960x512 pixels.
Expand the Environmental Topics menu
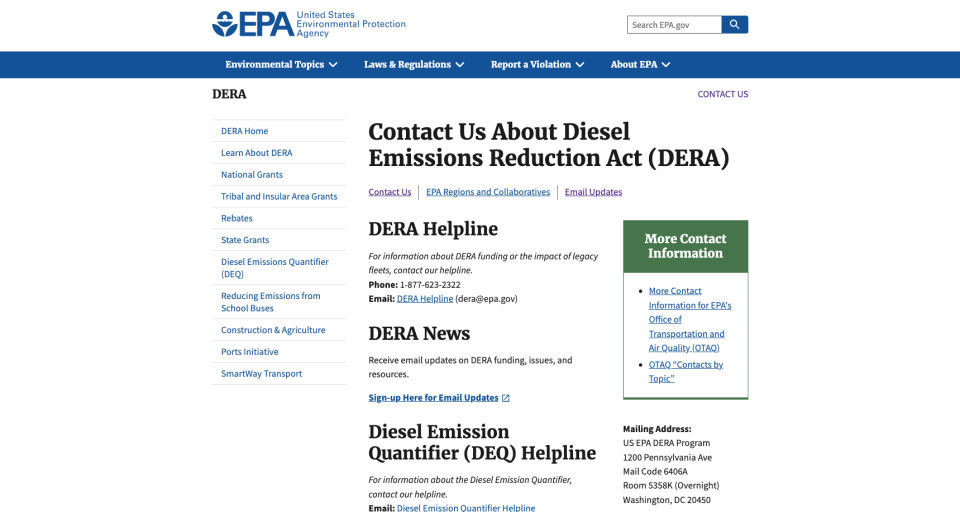[281, 65]
